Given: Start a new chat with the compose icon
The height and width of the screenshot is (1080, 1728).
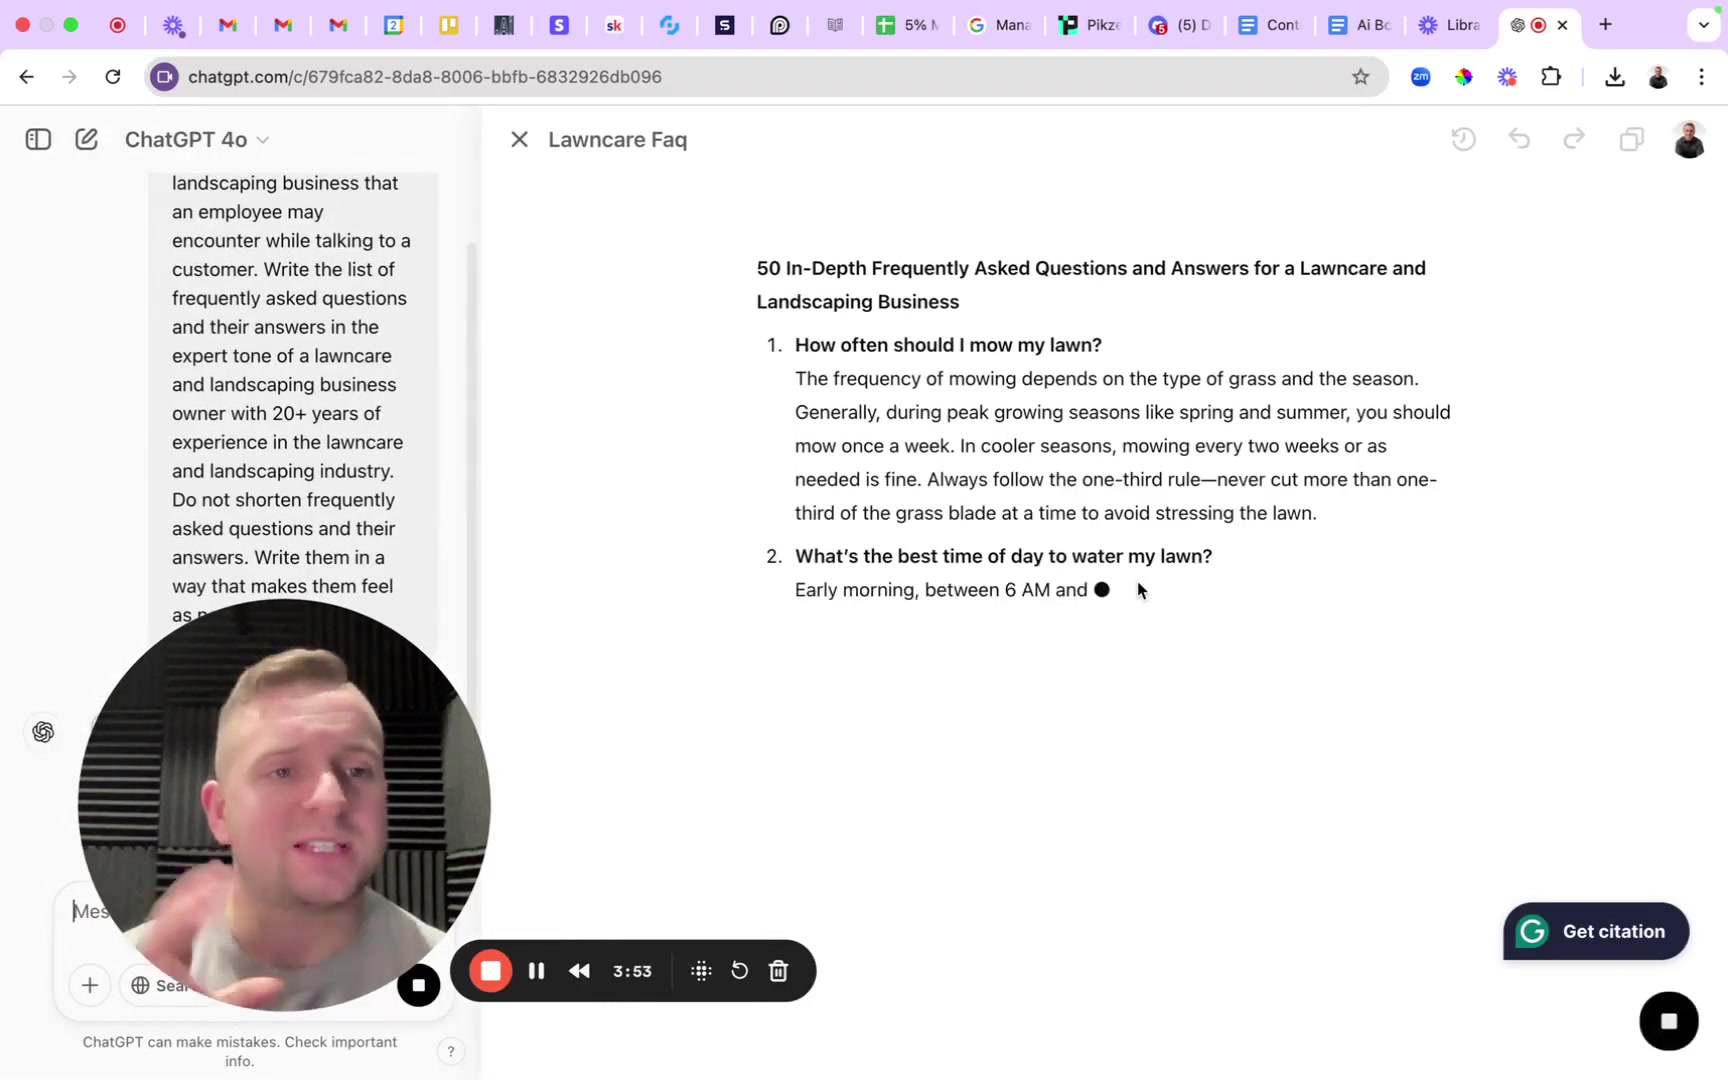Looking at the screenshot, I should click(x=87, y=139).
